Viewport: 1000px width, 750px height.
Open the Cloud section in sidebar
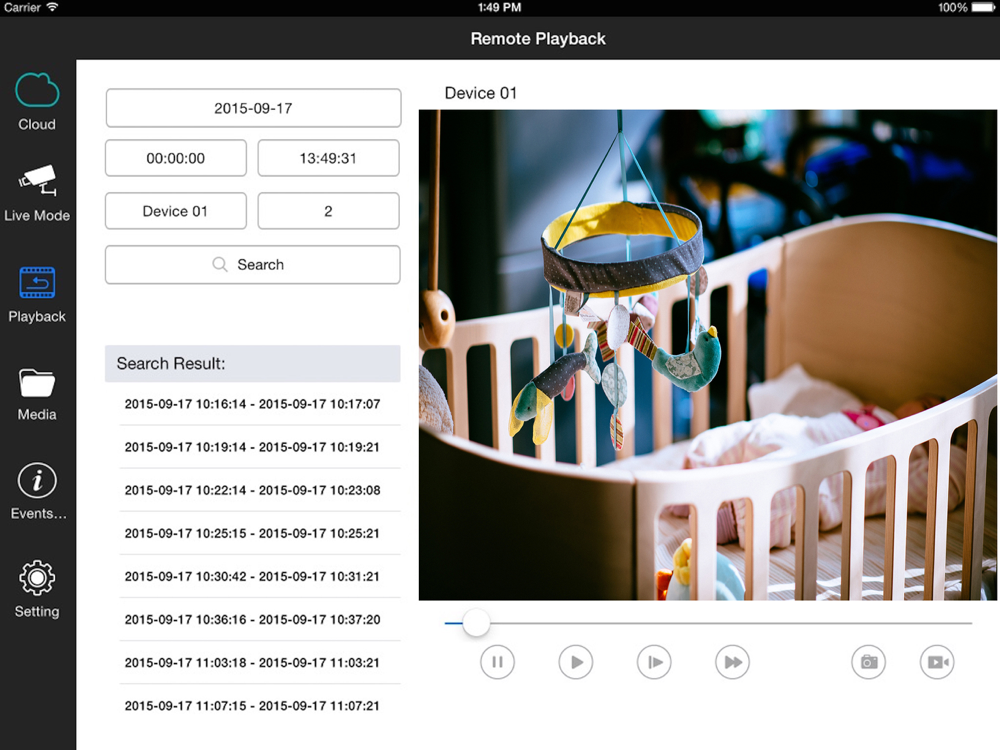coord(37,102)
